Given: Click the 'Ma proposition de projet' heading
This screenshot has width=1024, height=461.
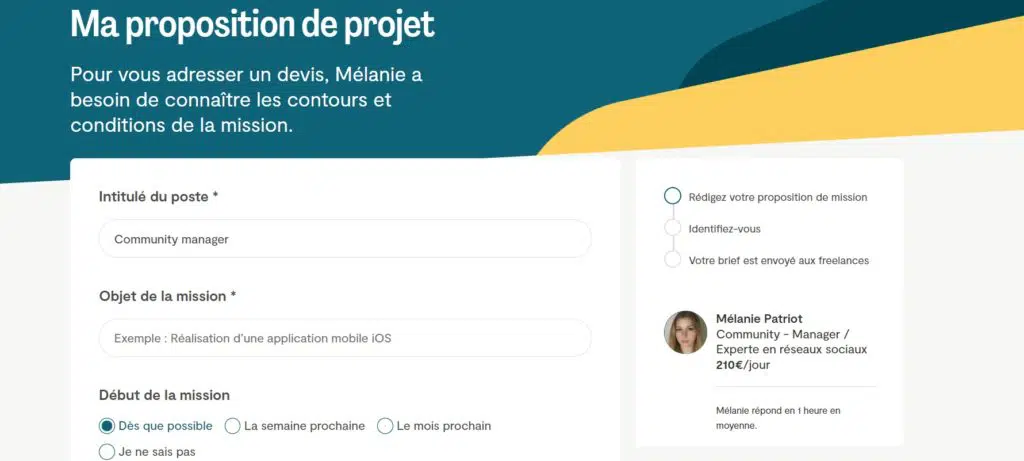Looking at the screenshot, I should point(252,24).
